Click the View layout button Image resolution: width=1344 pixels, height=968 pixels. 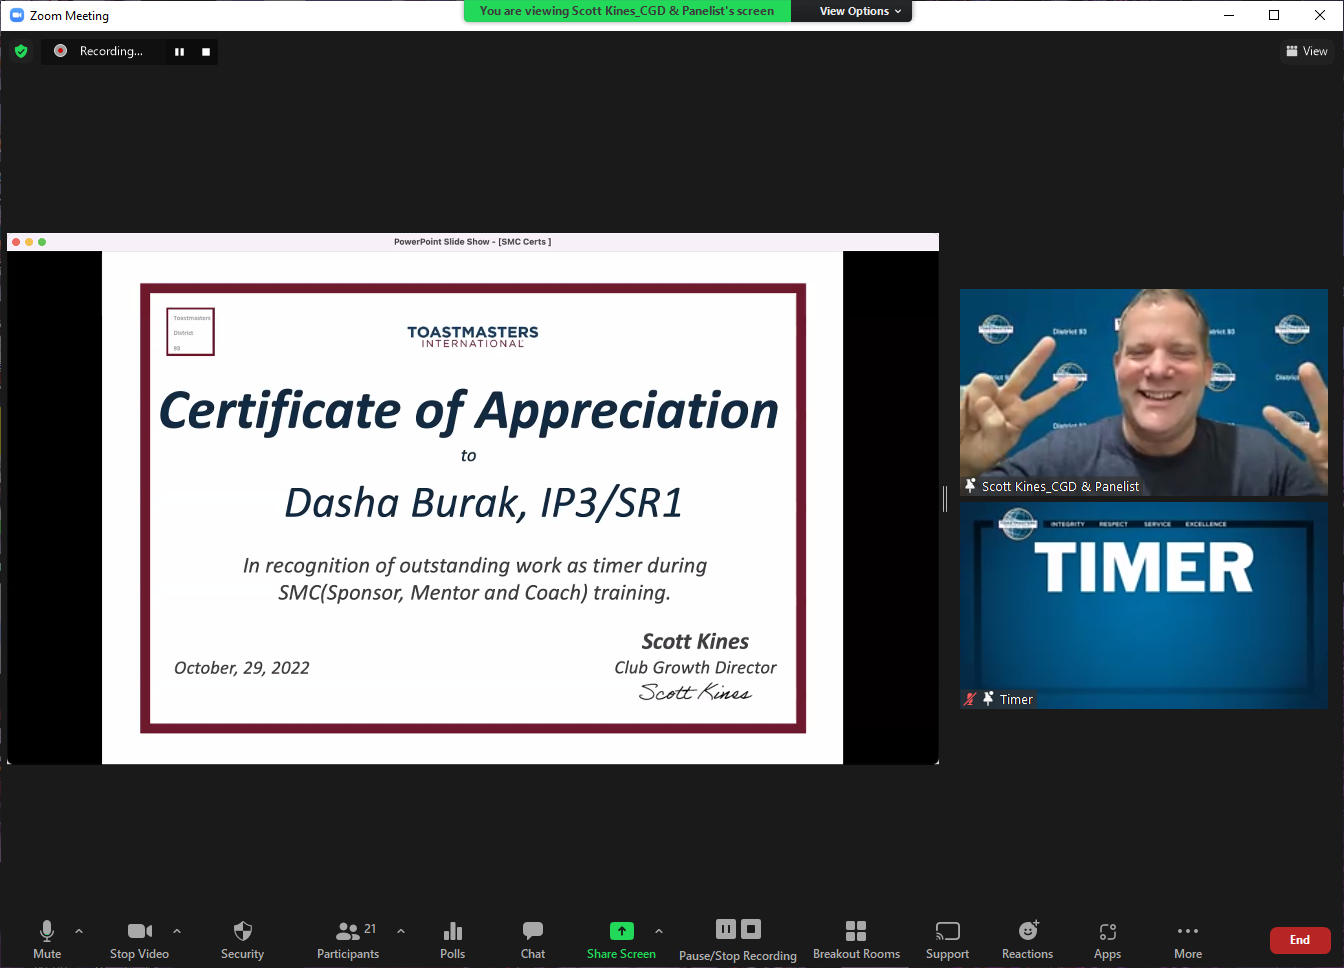point(1307,51)
